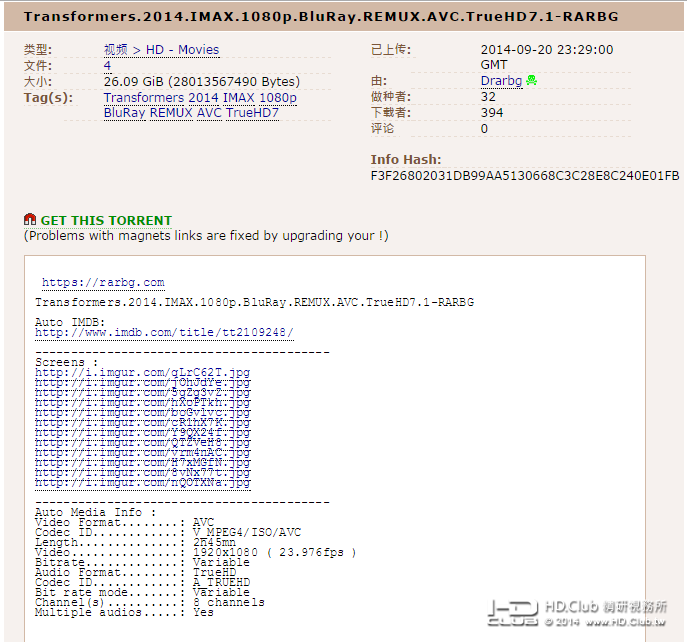Screen dimensions: 687x642
Task: Click the size text "26.09 GiB (28013567490 Bytes)"
Action: (x=202, y=82)
